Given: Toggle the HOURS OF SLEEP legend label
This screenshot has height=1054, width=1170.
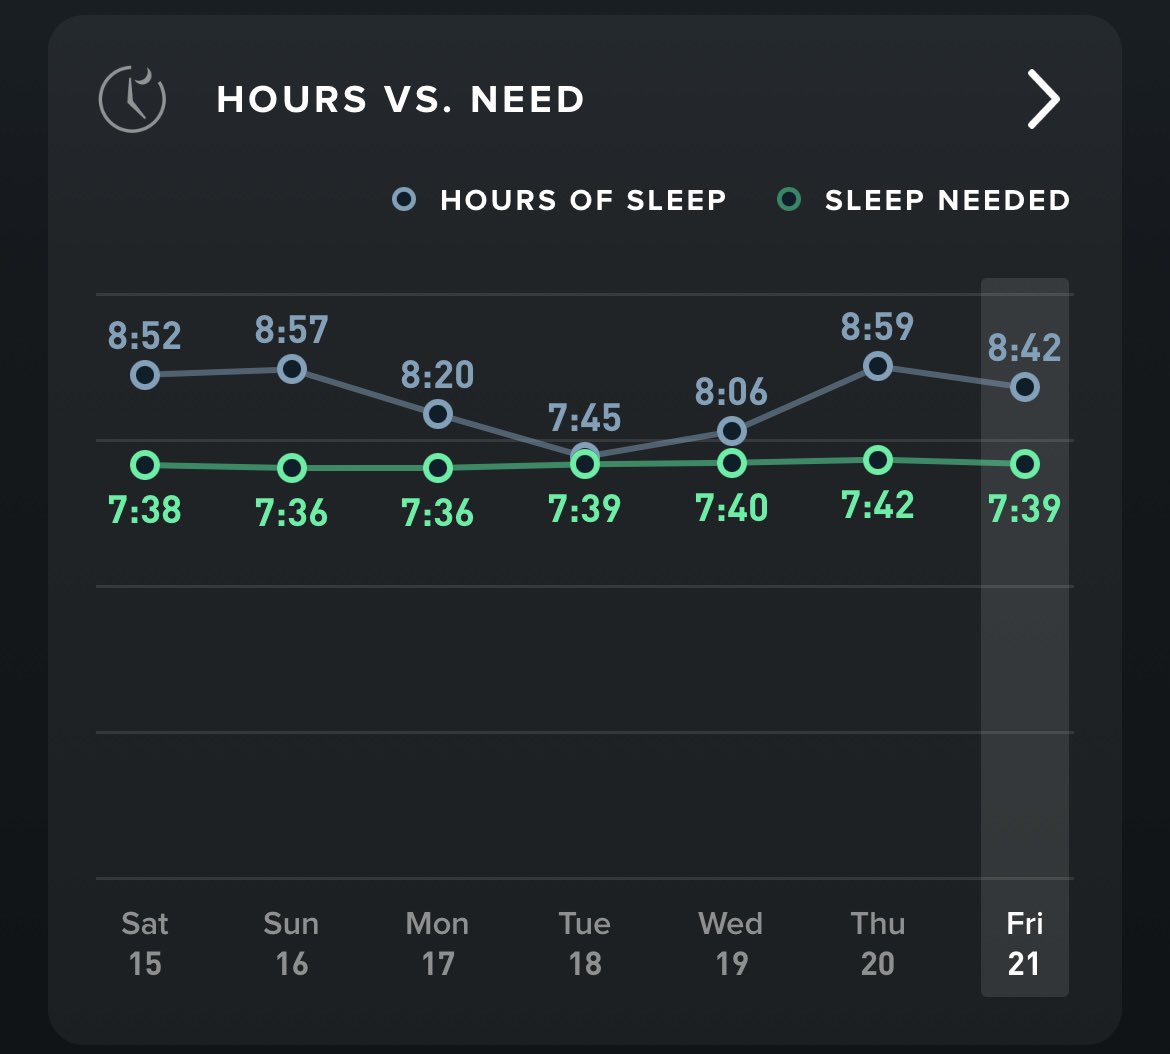Looking at the screenshot, I should (x=584, y=200).
